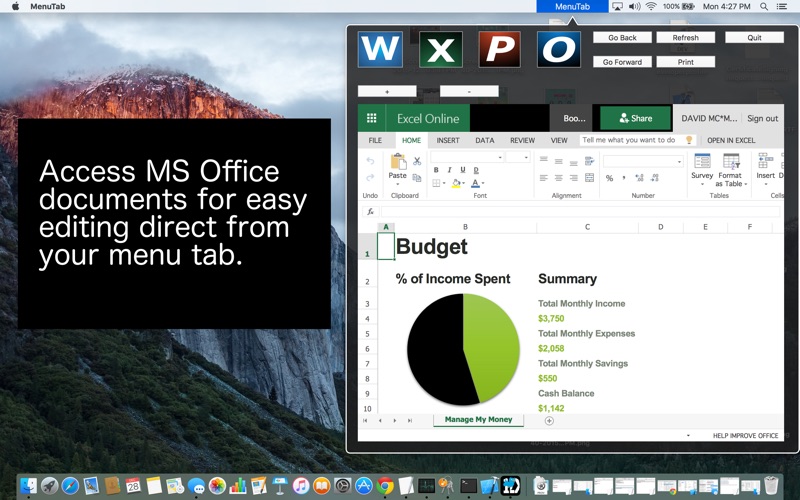The image size is (800, 500).
Task: Expand the Format as Table dropdown arrow
Action: pos(745,184)
